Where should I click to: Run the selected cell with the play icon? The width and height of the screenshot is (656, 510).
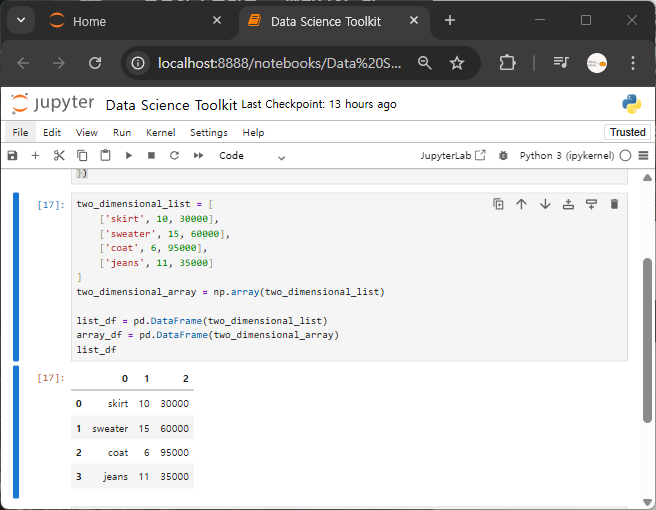pos(129,156)
